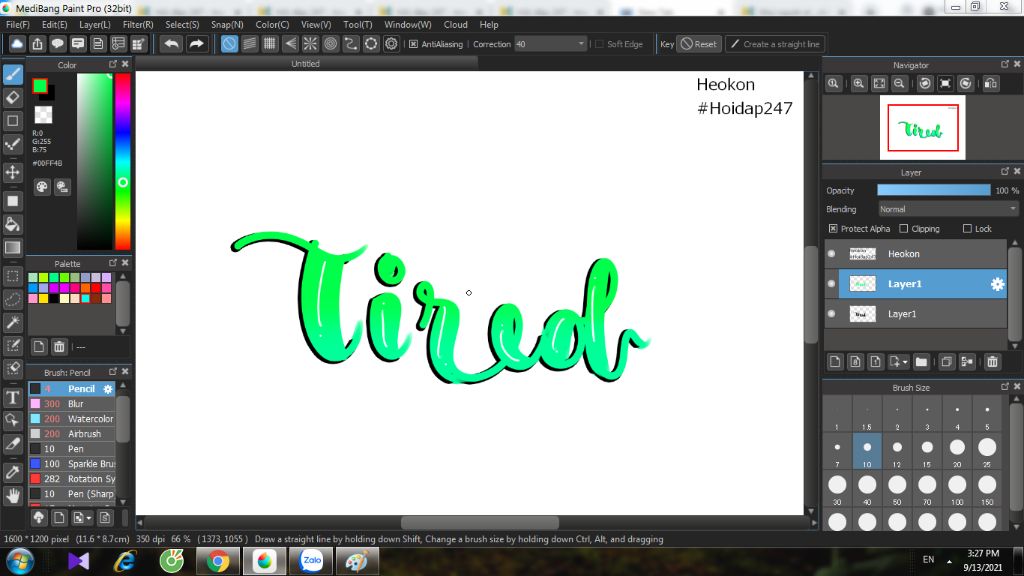Screen dimensions: 1024x576
Task: Turn snap off icon
Action: pos(229,44)
